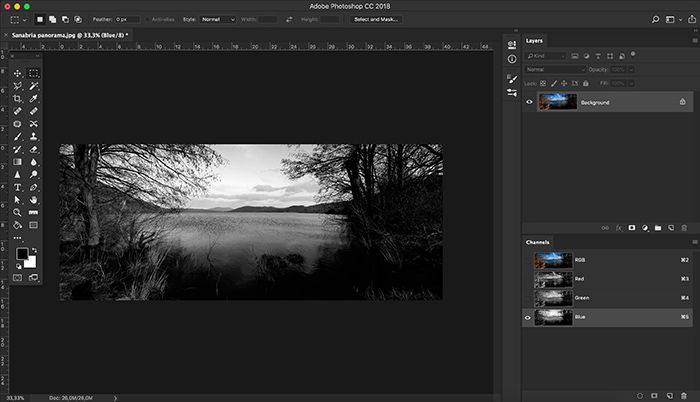
Task: Select the Eraser tool
Action: (x=33, y=149)
